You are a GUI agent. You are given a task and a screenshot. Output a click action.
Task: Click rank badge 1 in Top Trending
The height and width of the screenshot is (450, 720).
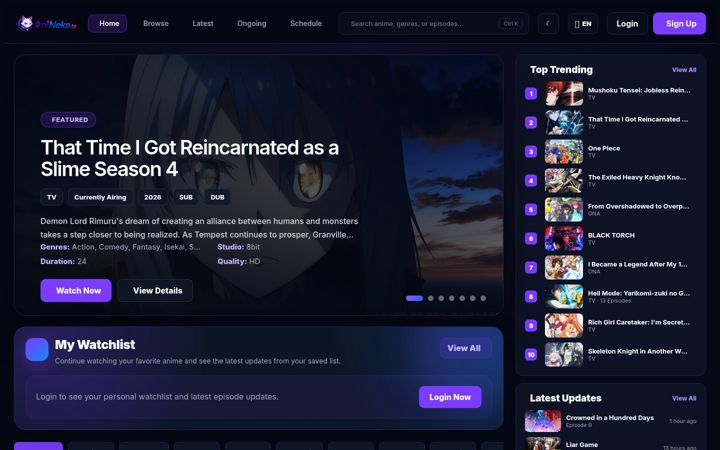pyautogui.click(x=531, y=94)
